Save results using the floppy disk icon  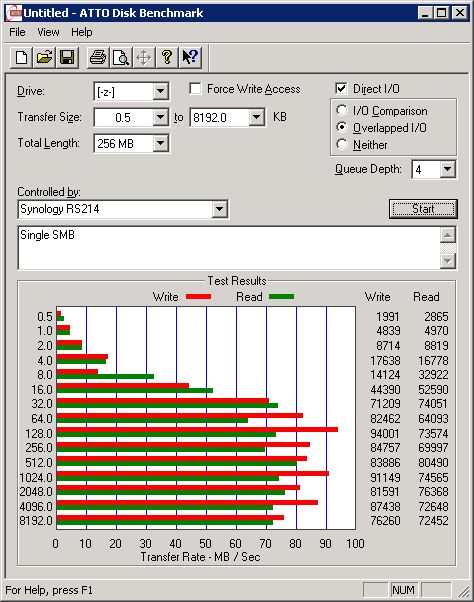click(x=67, y=58)
